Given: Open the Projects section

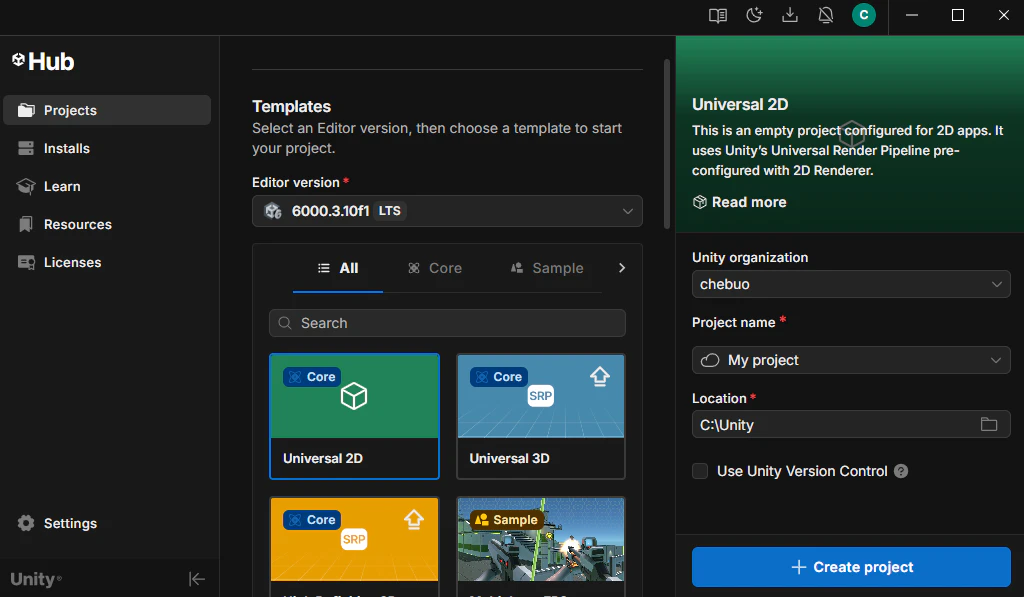Looking at the screenshot, I should [x=107, y=110].
